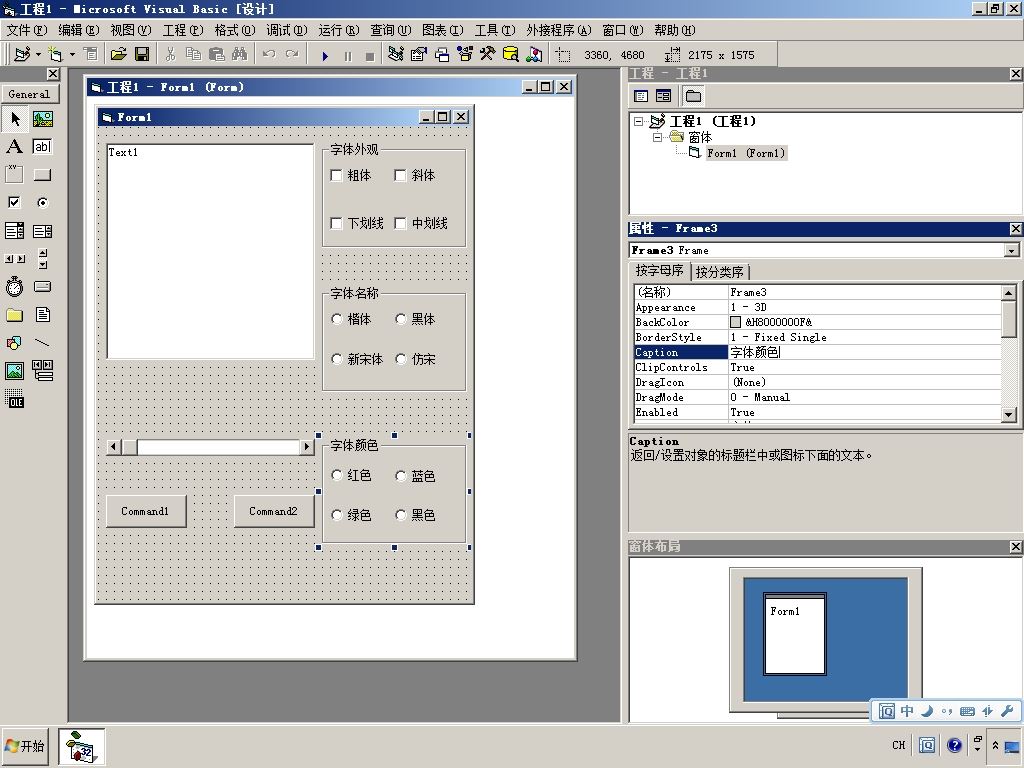Select the TextBox tool in toolbox

42,146
